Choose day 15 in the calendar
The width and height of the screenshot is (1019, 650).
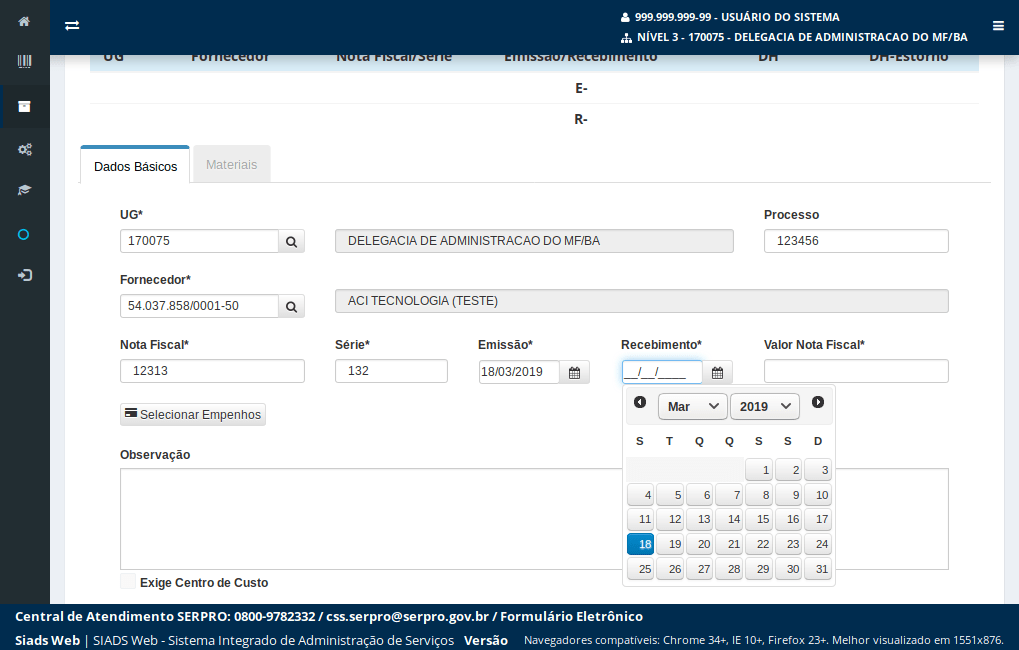coord(759,519)
